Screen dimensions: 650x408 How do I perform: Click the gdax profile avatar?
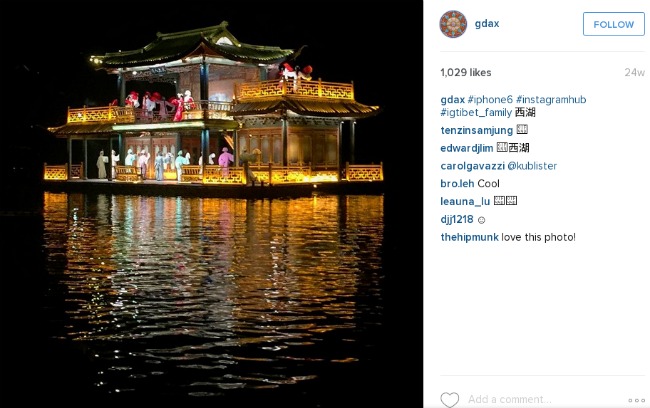(453, 24)
